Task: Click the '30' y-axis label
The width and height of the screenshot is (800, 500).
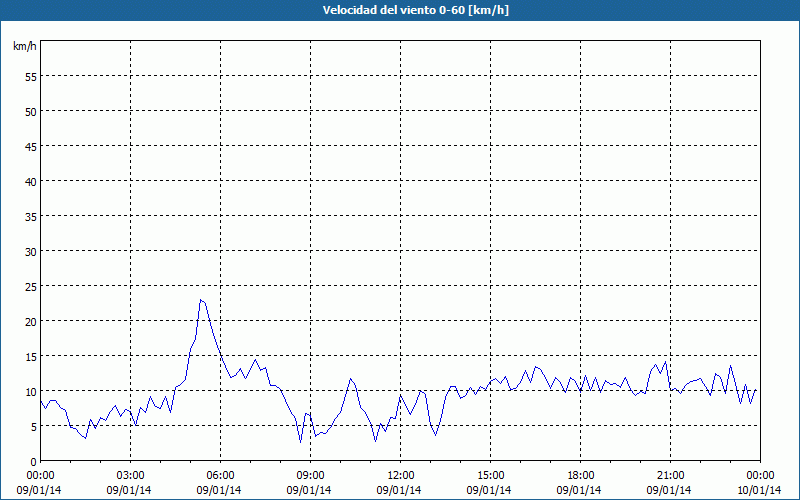Action: click(31, 252)
